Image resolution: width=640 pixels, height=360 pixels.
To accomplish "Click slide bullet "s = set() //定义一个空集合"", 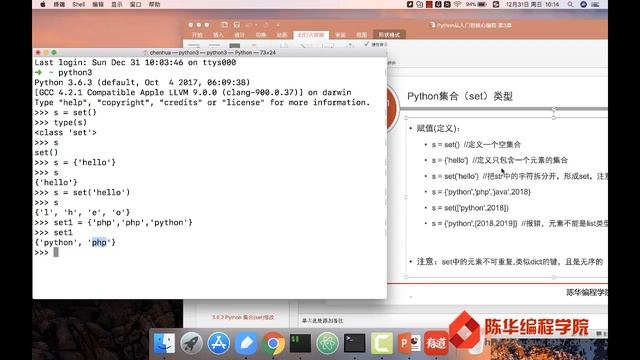I will click(x=476, y=144).
